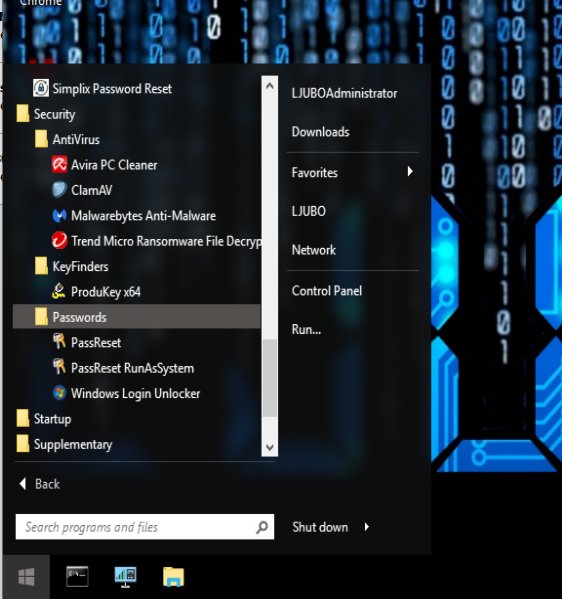
Task: Launch Avira PC Cleaner
Action: tap(105, 165)
